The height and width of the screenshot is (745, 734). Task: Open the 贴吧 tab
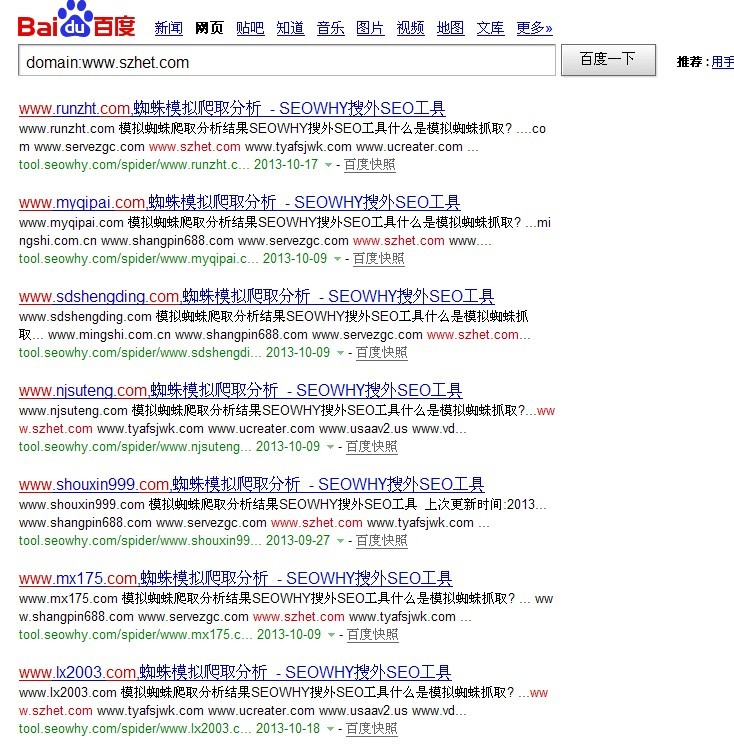tap(250, 28)
